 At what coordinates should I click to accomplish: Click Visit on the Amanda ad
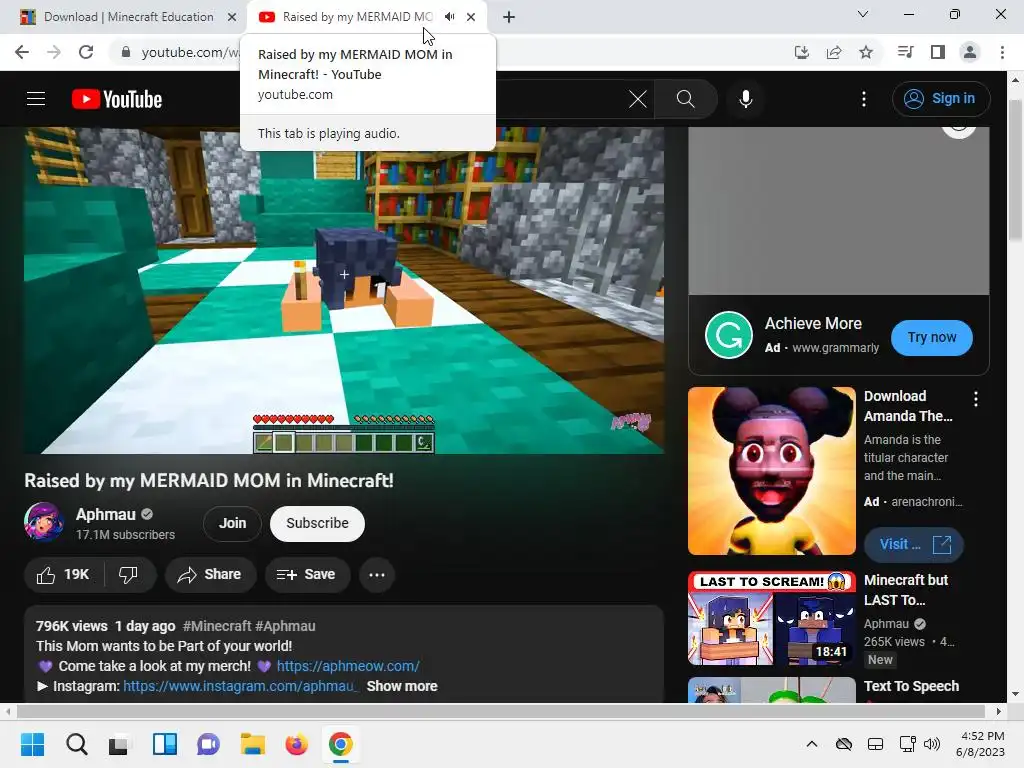914,544
